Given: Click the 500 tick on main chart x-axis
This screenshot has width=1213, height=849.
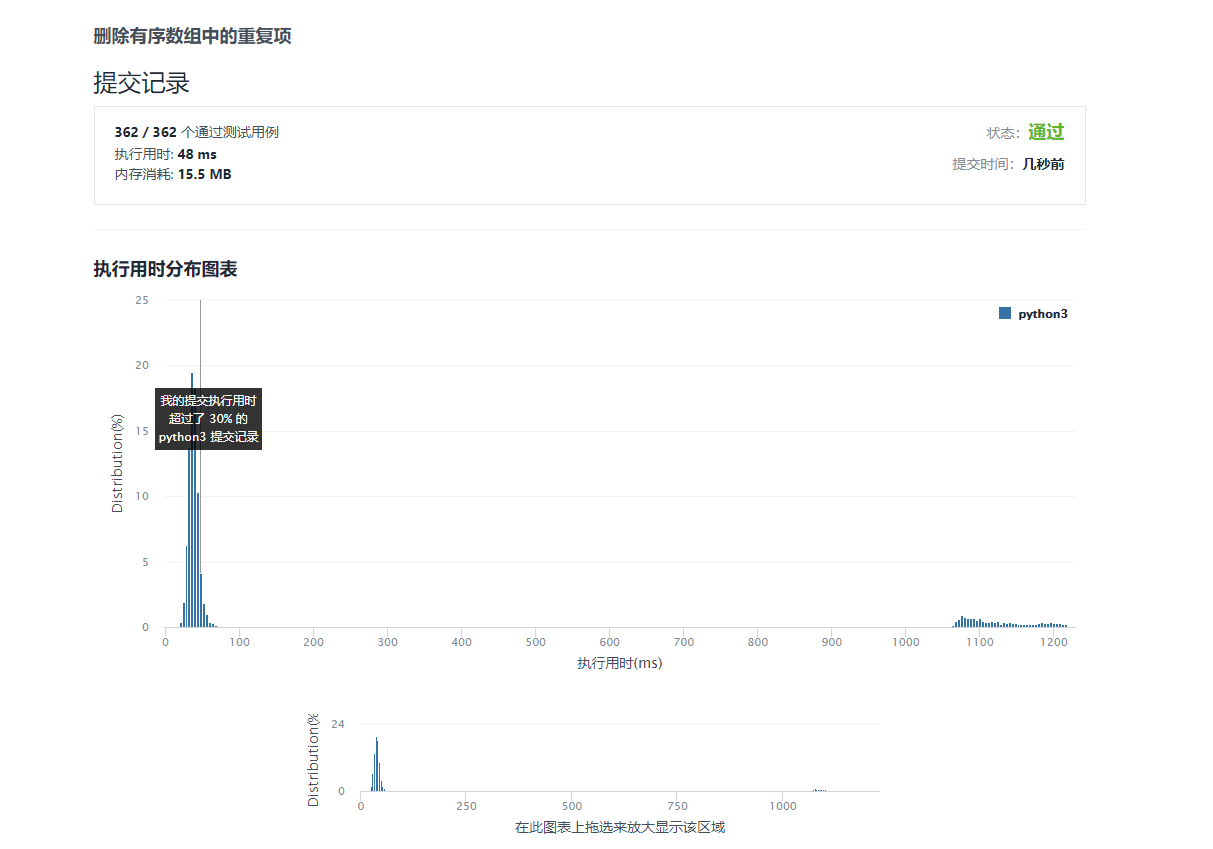Looking at the screenshot, I should click(536, 642).
